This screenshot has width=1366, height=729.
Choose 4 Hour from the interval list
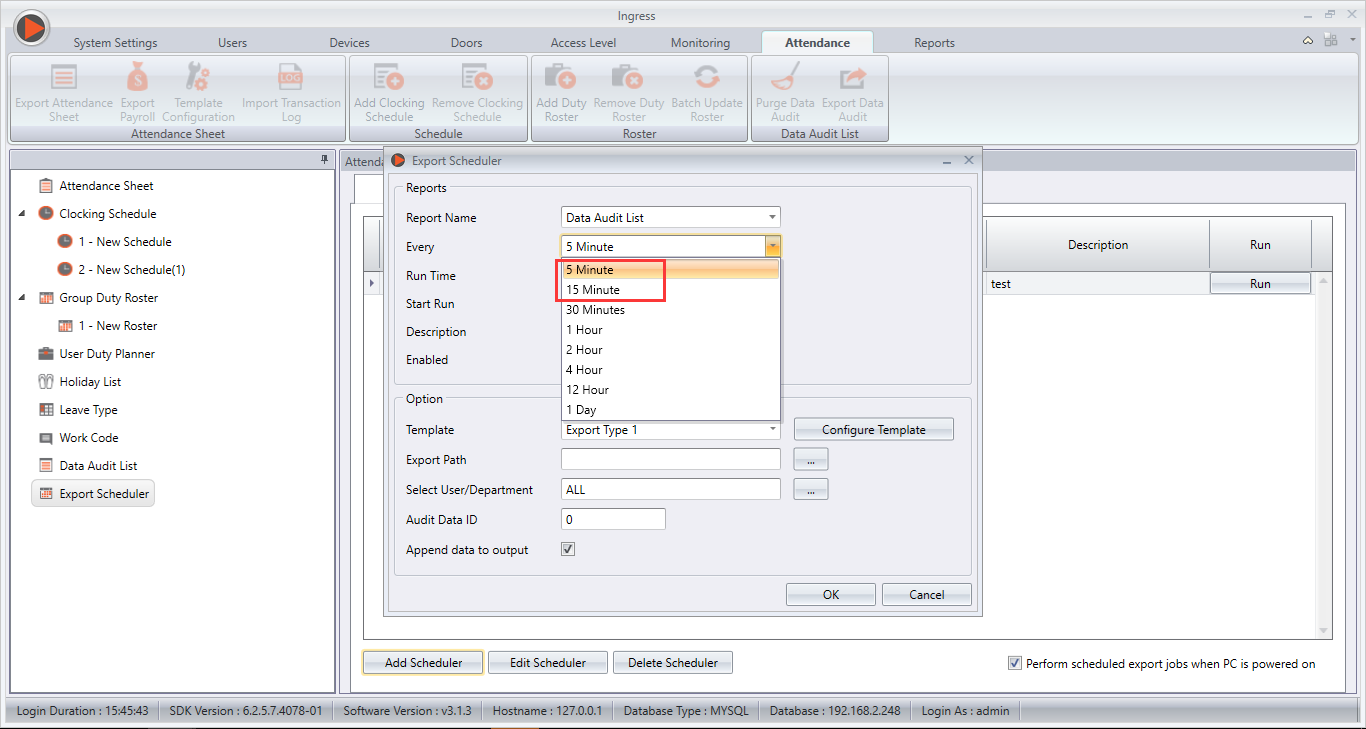click(671, 370)
